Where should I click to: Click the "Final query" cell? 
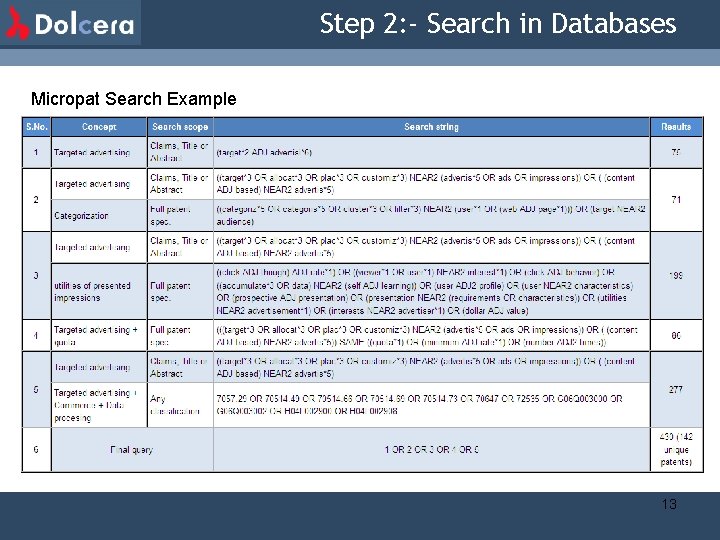pos(132,450)
